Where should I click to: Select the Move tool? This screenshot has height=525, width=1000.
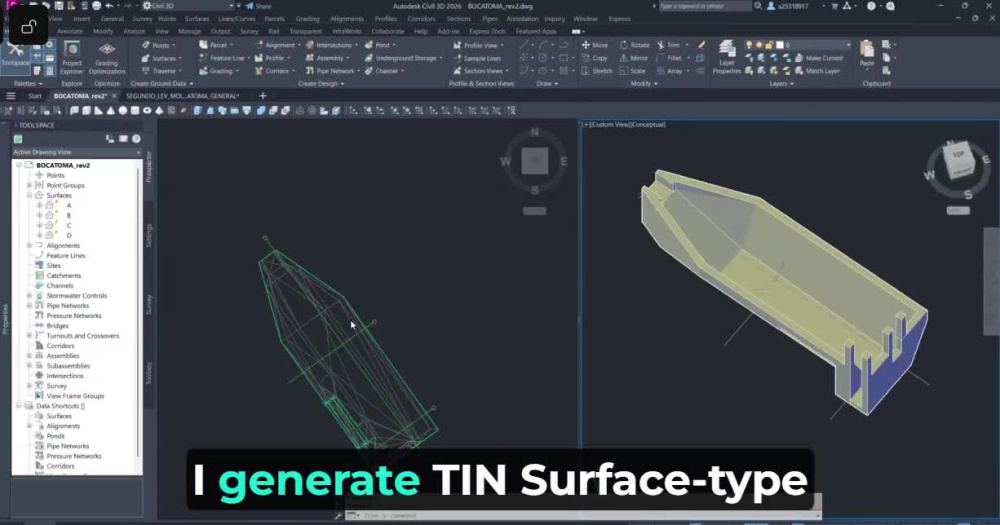tap(594, 45)
